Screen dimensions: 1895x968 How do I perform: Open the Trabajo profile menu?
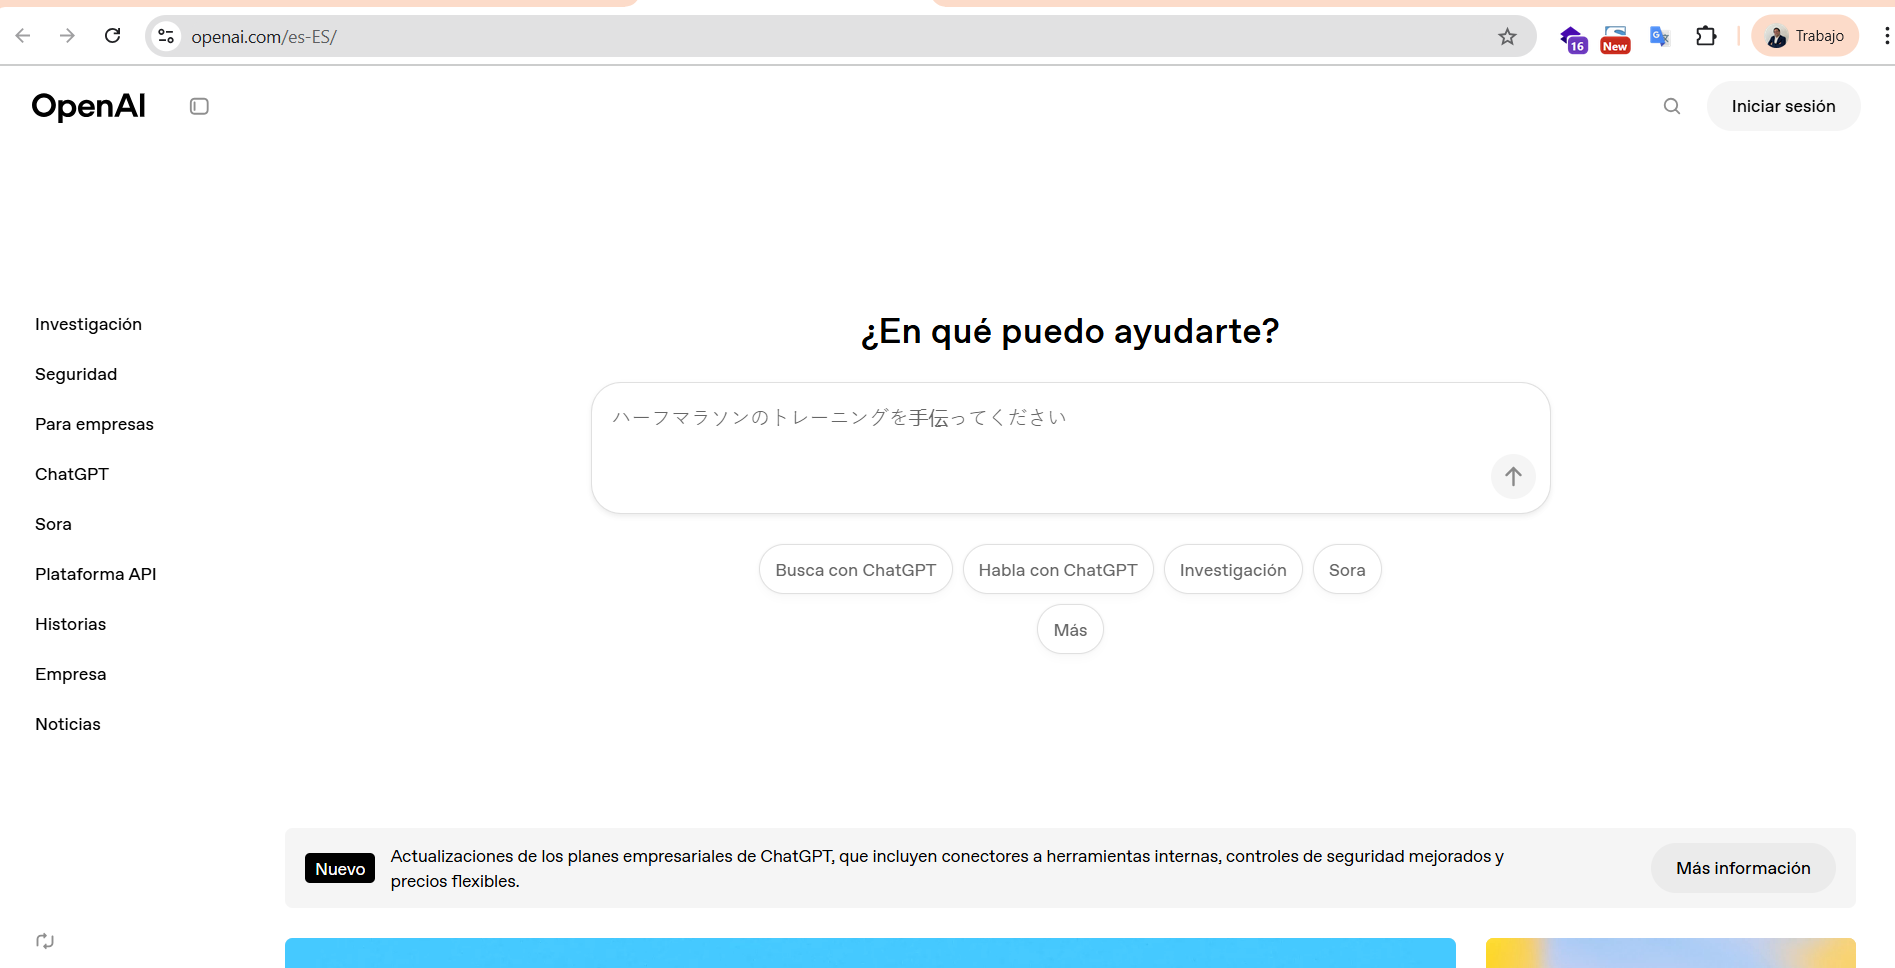point(1805,37)
